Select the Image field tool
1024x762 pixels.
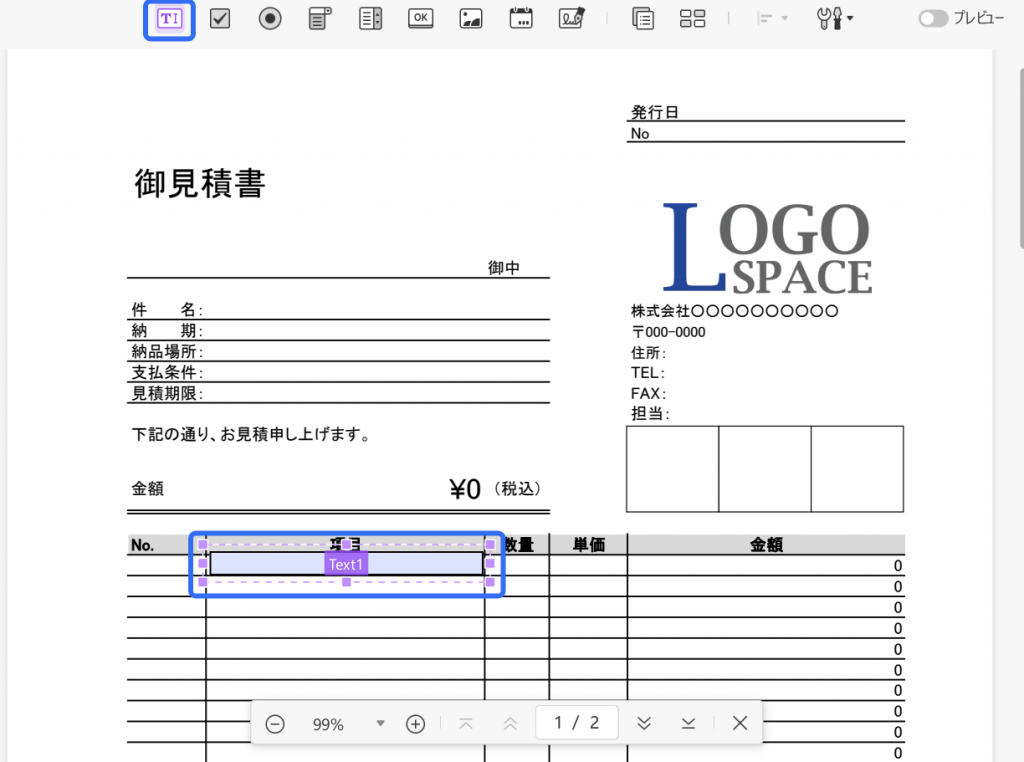click(x=471, y=18)
